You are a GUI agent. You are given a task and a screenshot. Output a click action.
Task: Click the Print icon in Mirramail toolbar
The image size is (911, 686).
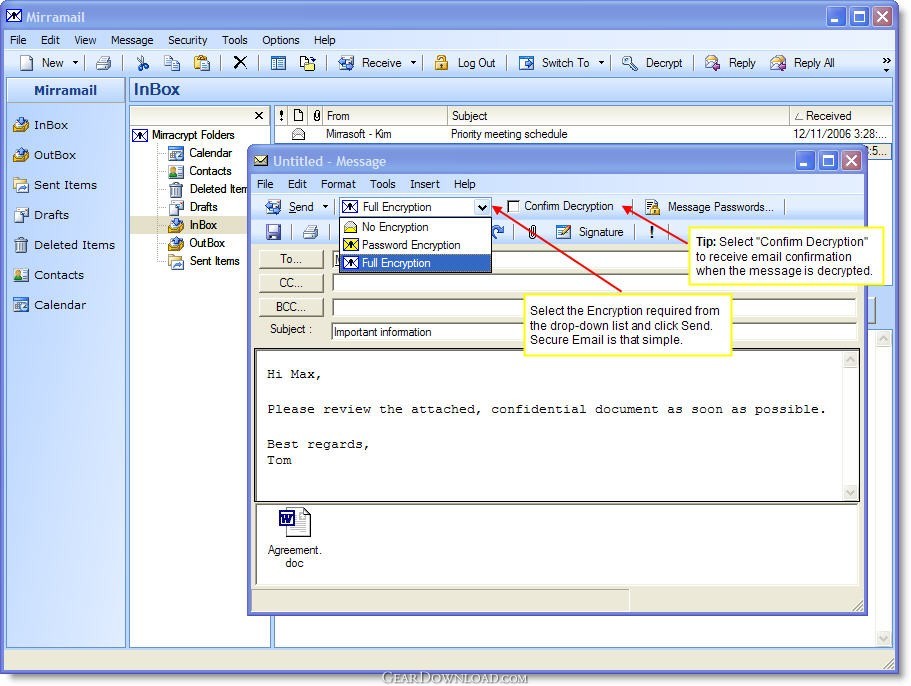tap(103, 63)
